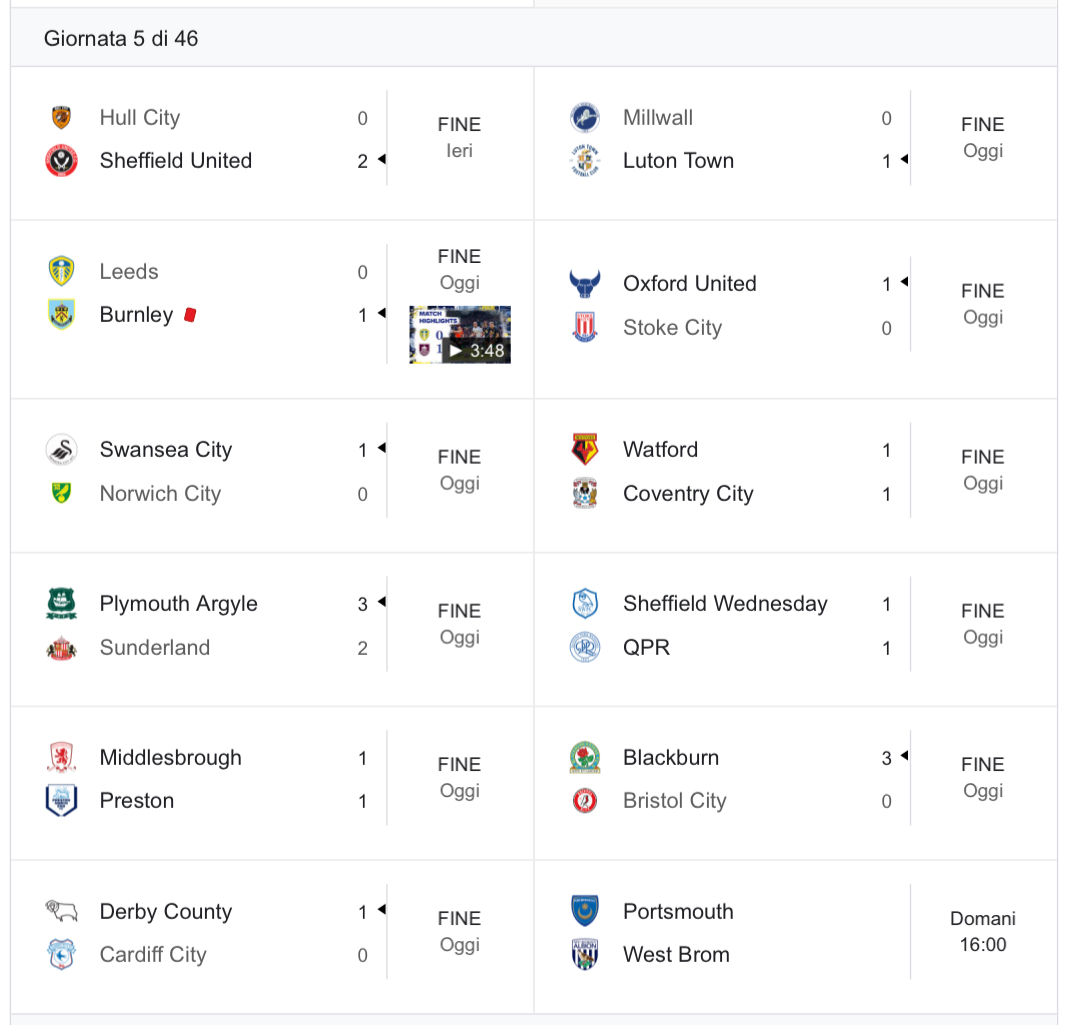Click the Coventry City team name
The width and height of the screenshot is (1080, 1025).
pos(688,494)
